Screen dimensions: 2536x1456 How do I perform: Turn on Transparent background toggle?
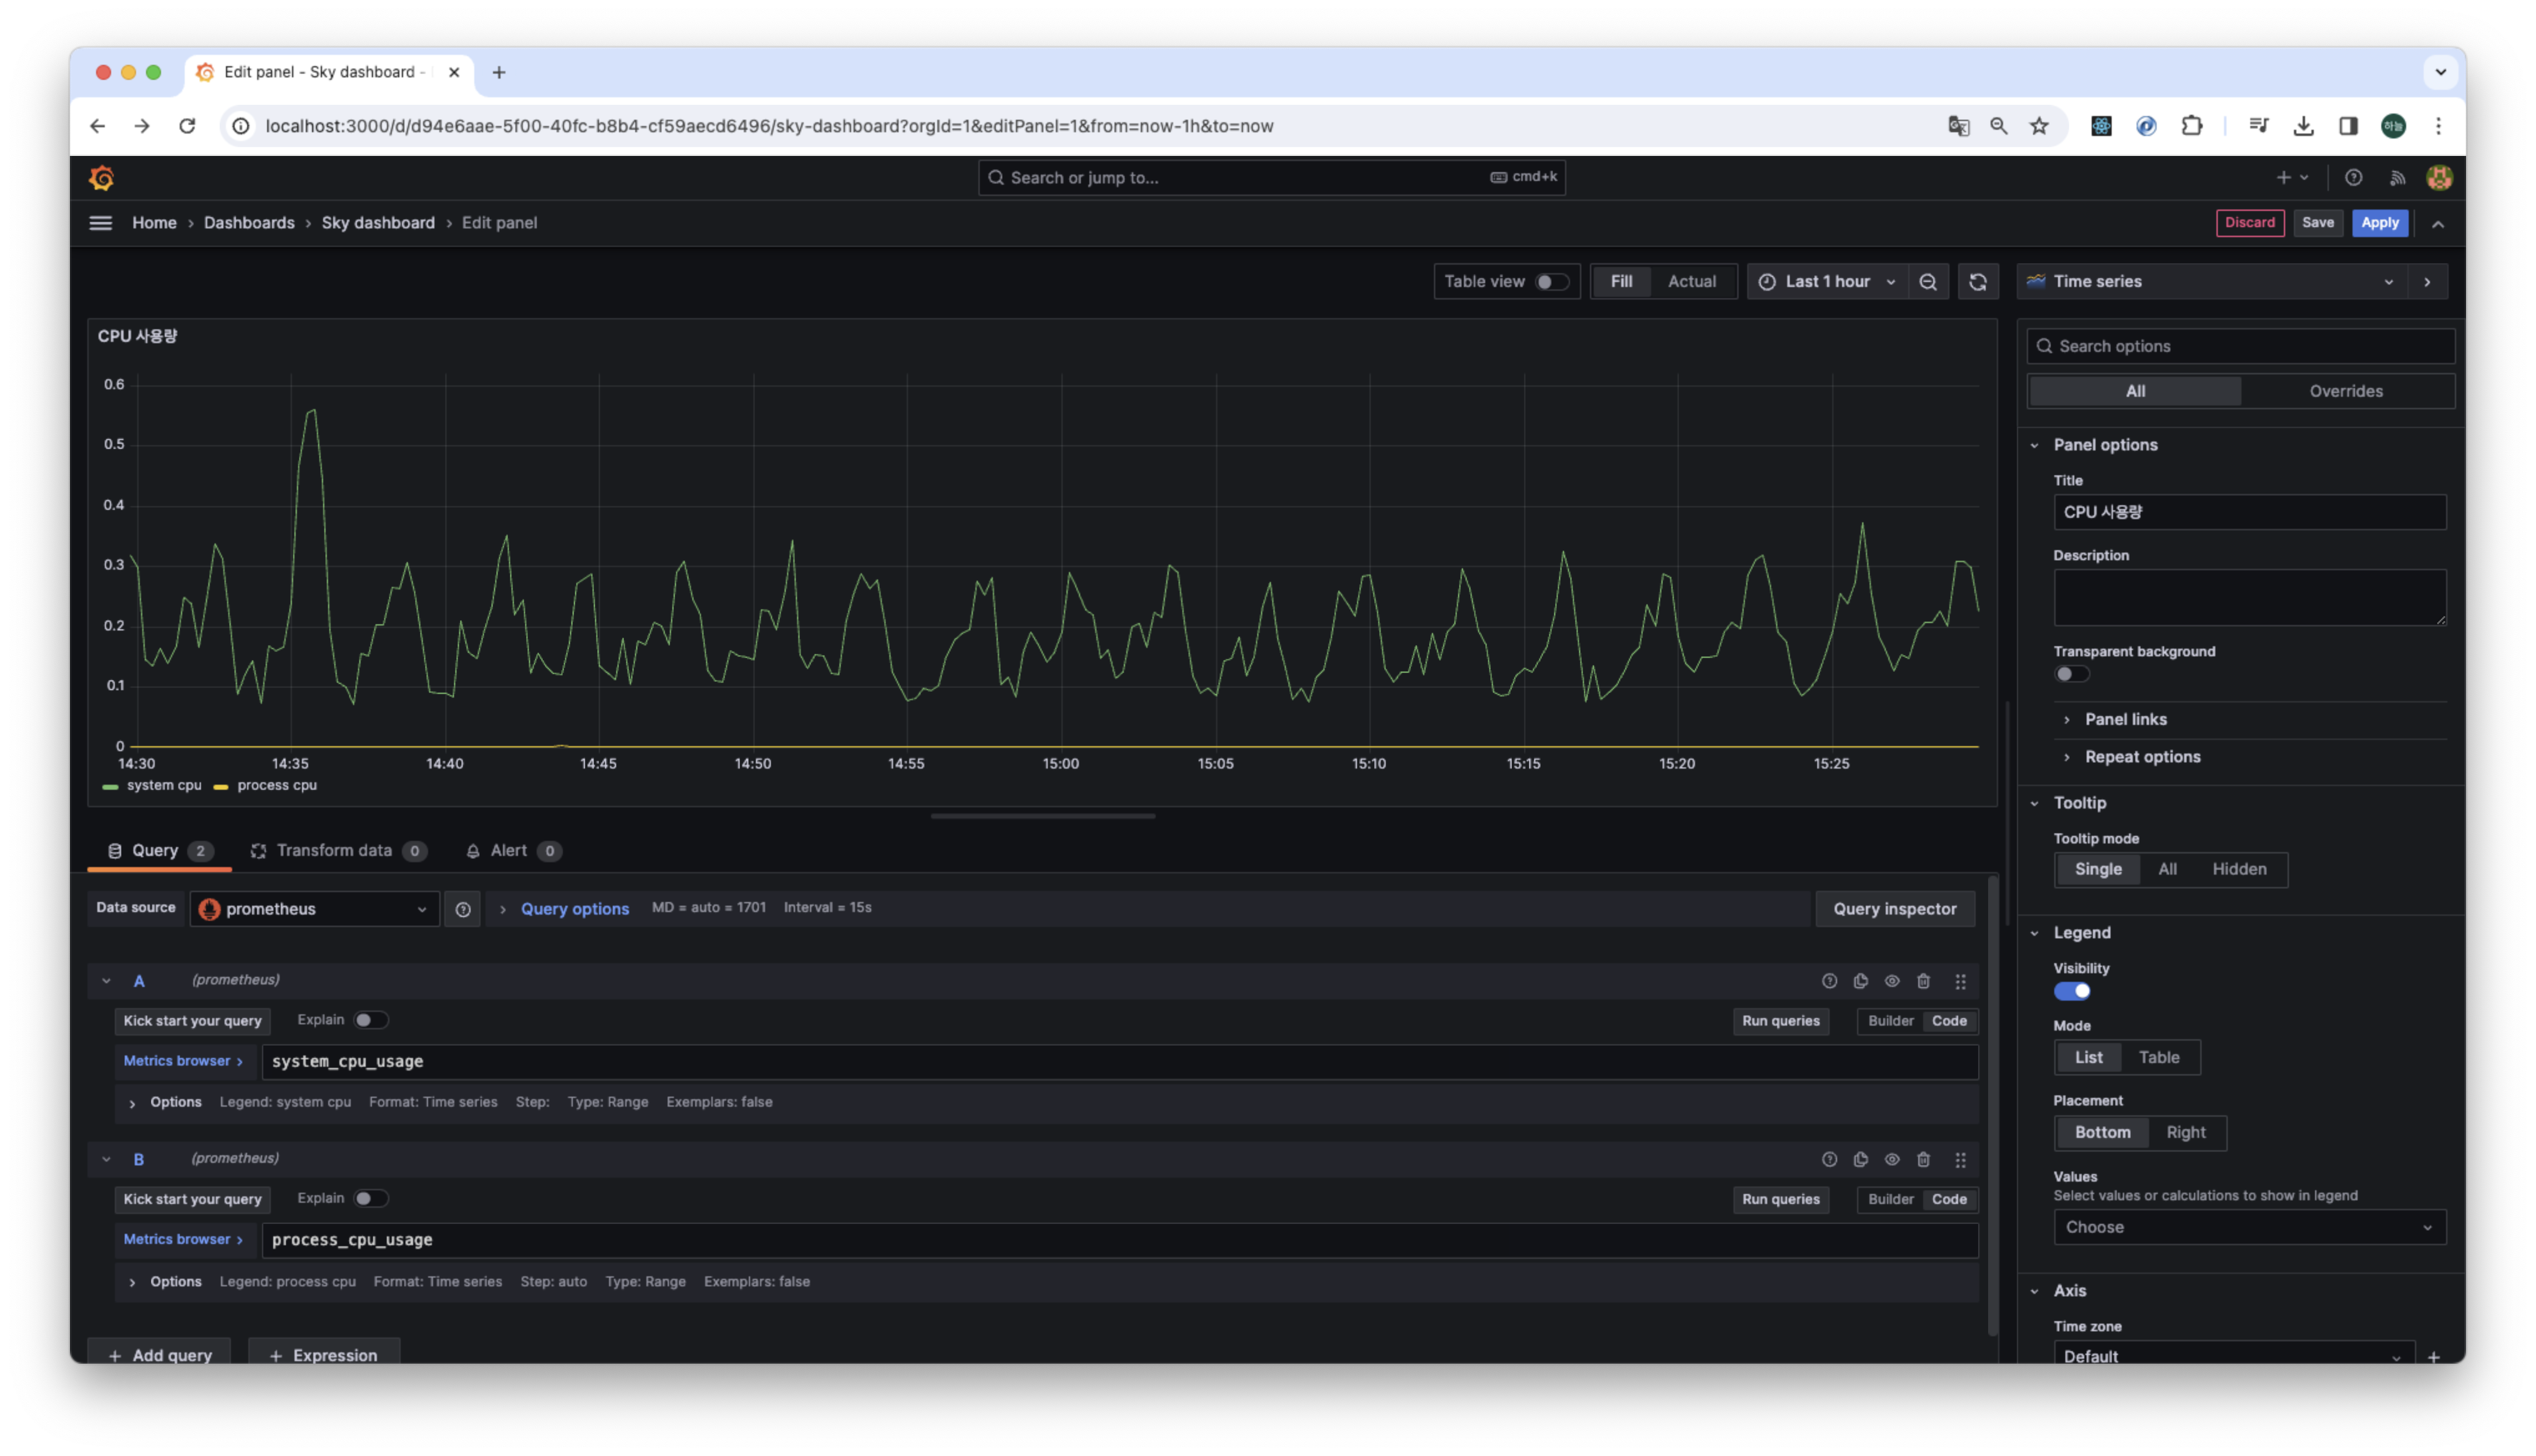(2071, 674)
